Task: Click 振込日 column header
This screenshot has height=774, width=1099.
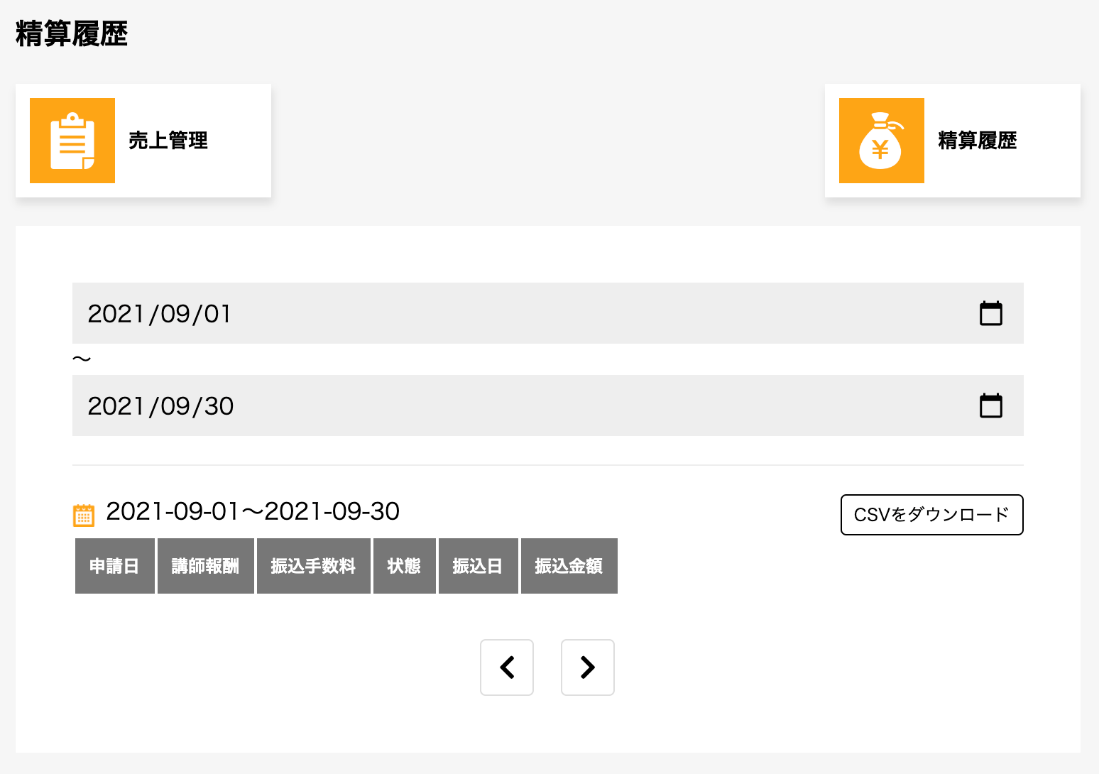Action: pos(478,566)
